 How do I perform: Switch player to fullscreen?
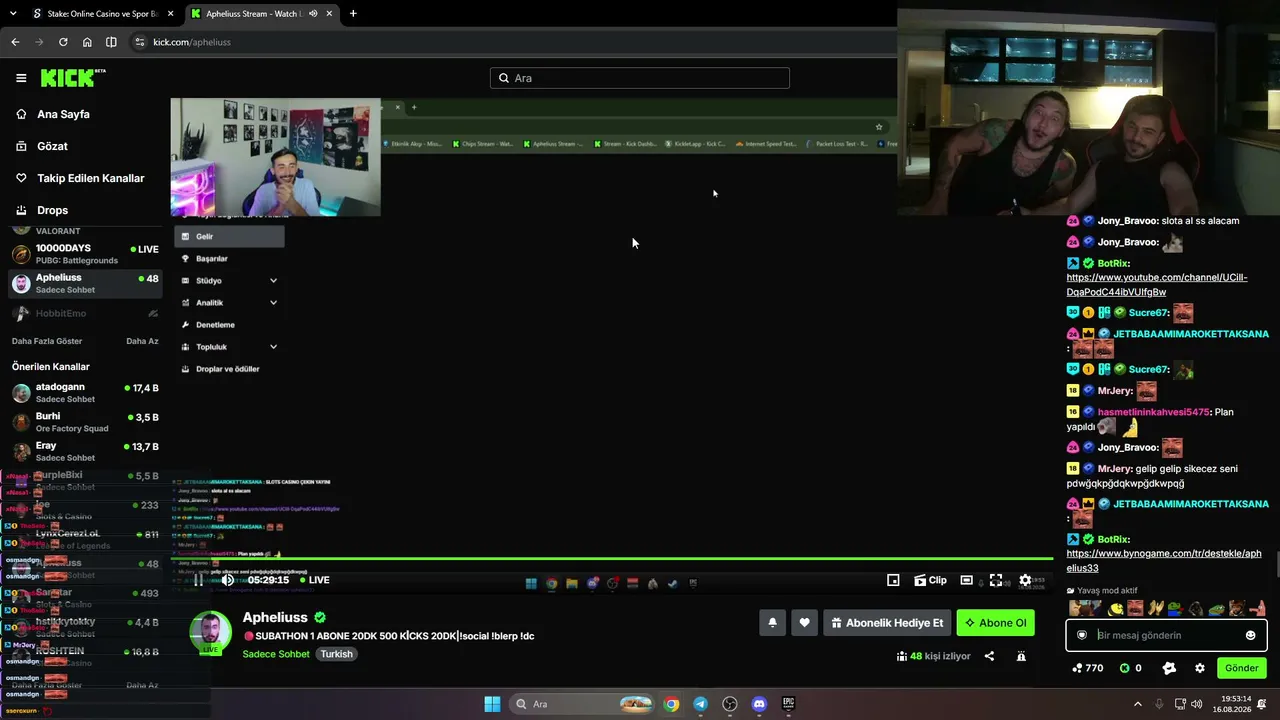tap(996, 580)
